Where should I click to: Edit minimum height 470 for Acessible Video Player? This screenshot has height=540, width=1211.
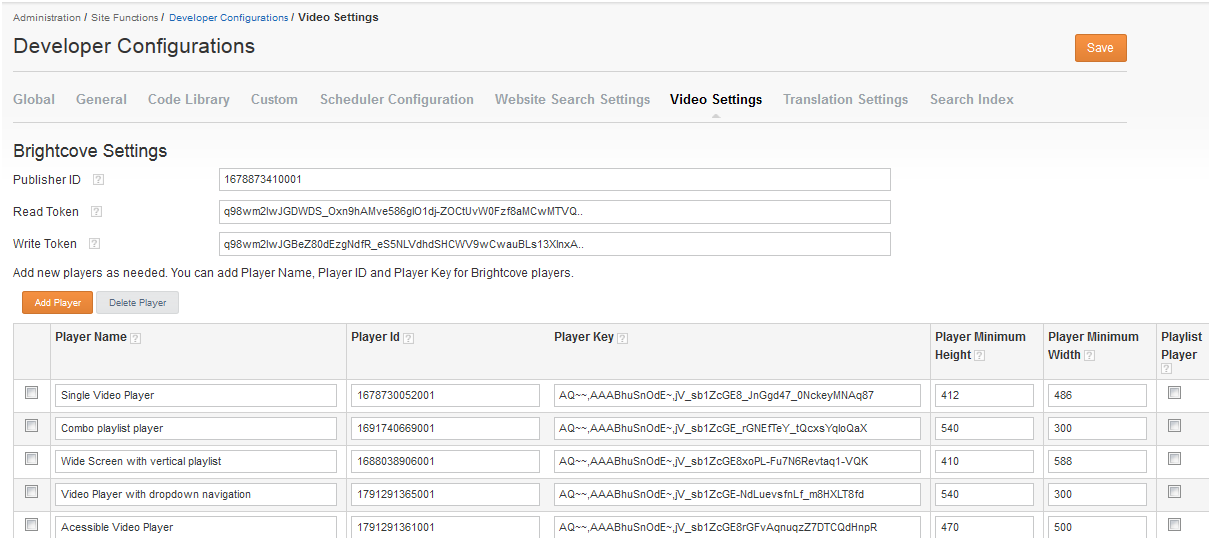[x=984, y=527]
